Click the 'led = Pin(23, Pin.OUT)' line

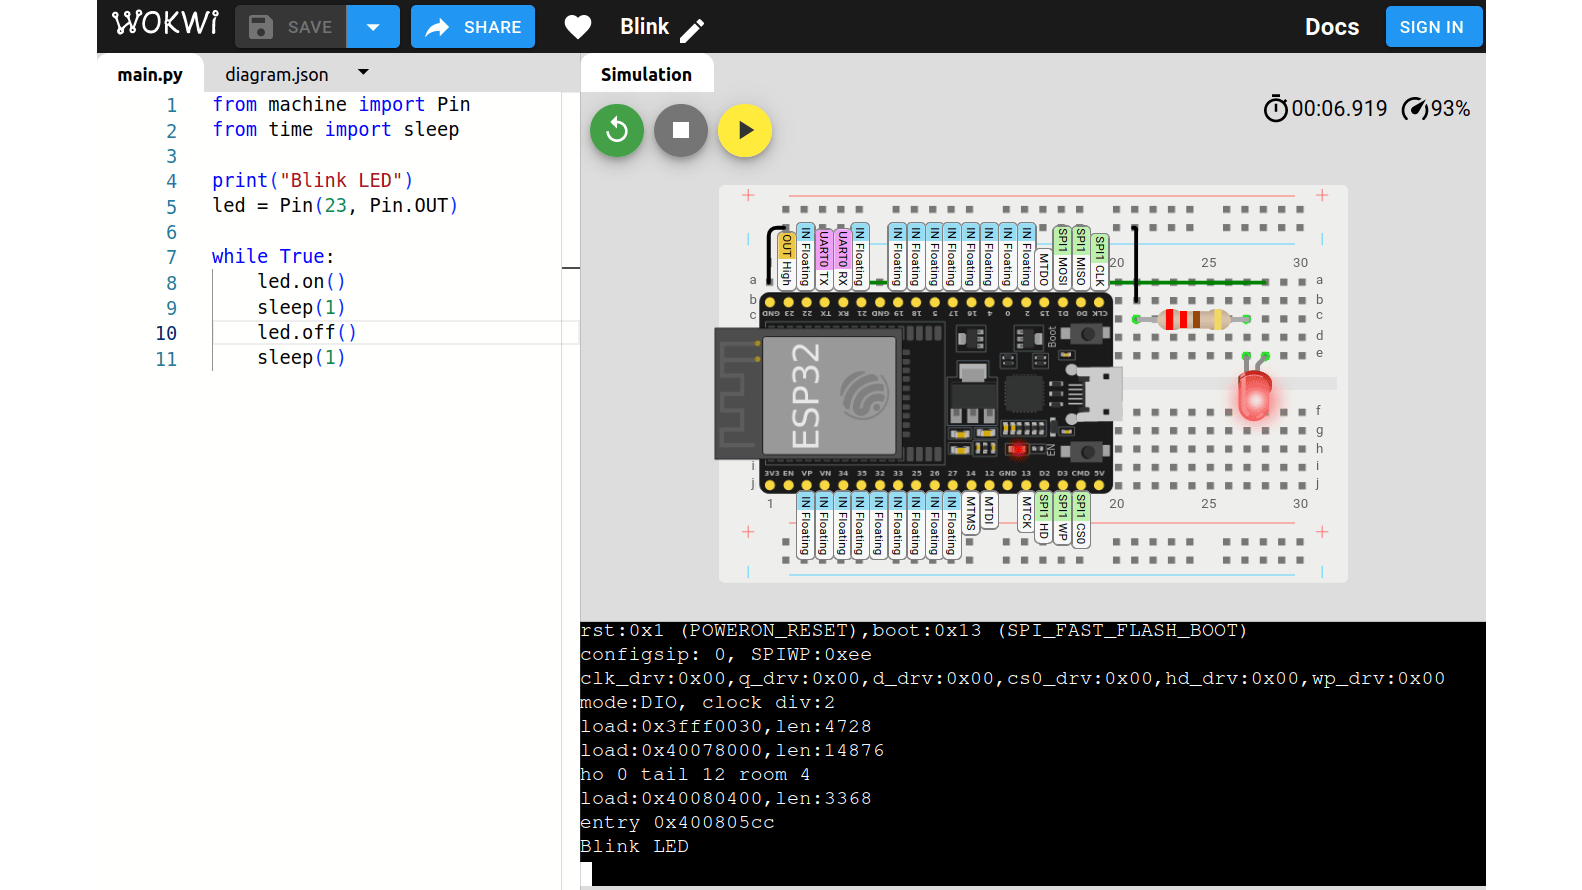(x=335, y=206)
